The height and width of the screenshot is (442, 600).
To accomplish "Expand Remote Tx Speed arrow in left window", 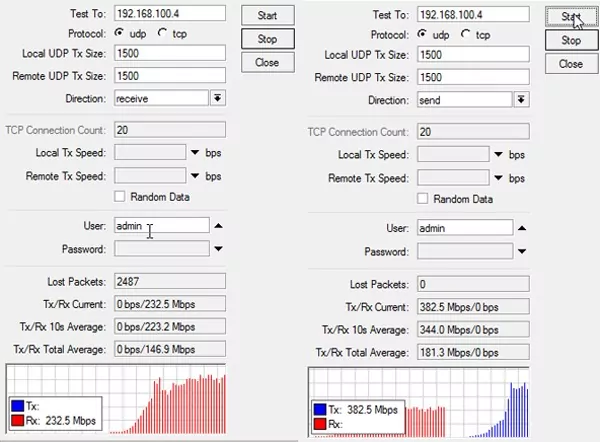I will (195, 176).
